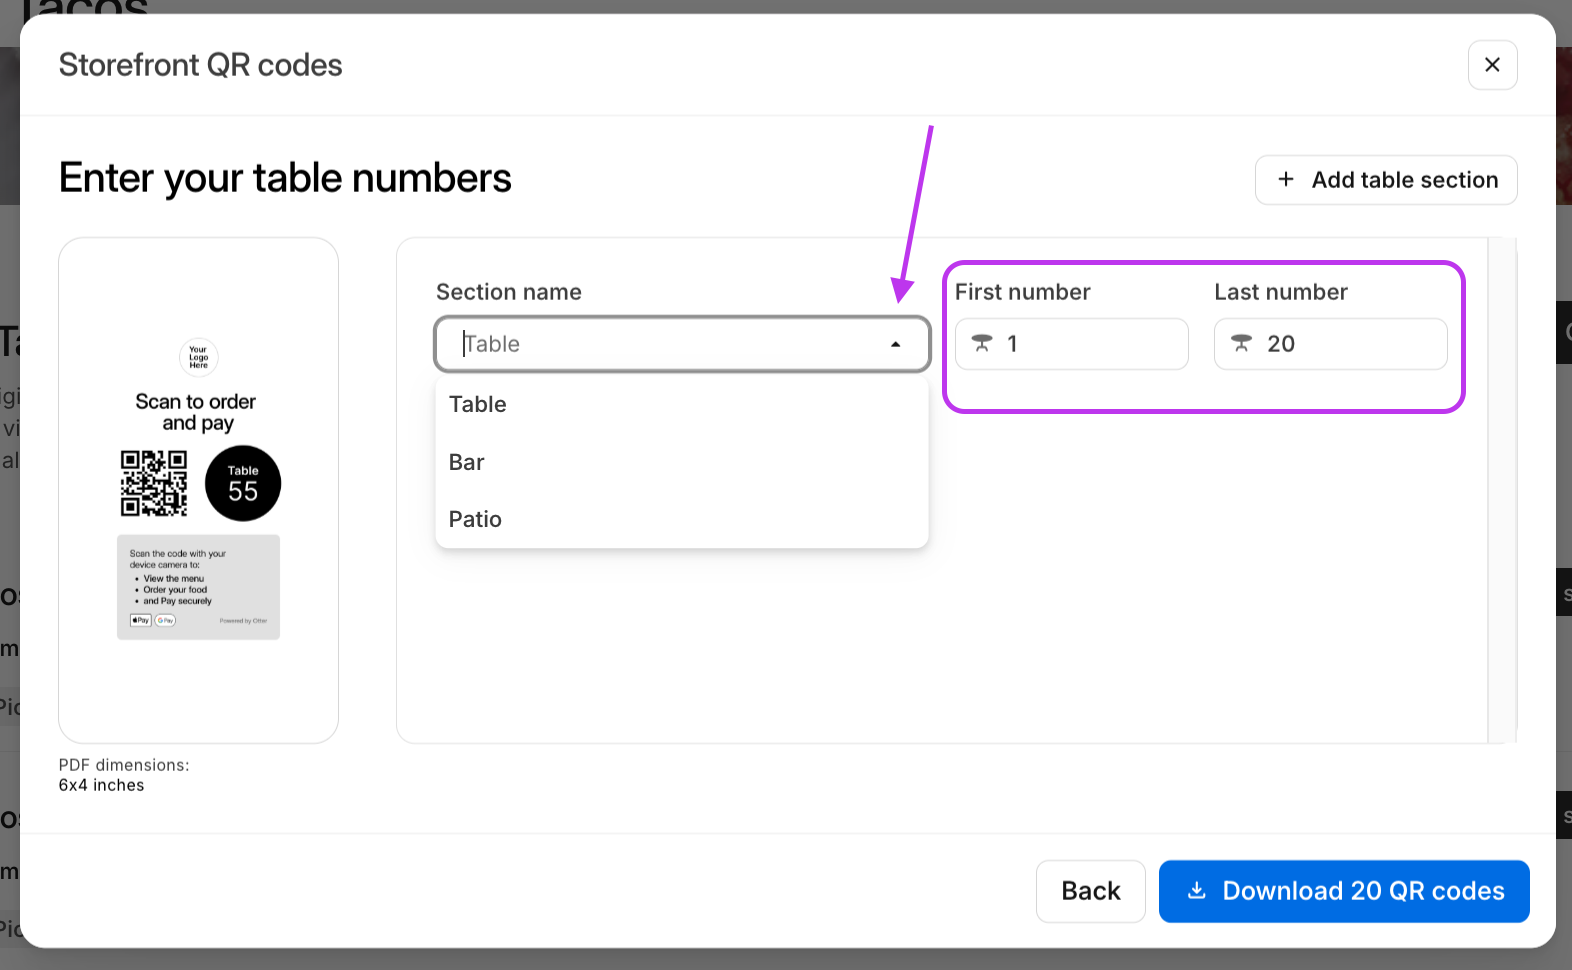
Task: Click the QR card preview thumbnail
Action: coord(198,490)
